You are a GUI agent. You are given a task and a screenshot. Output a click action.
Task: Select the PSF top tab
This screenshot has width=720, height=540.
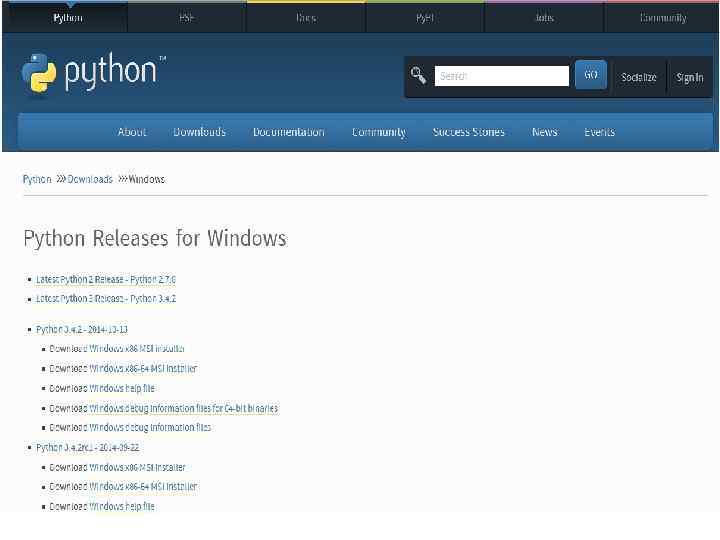(x=186, y=18)
